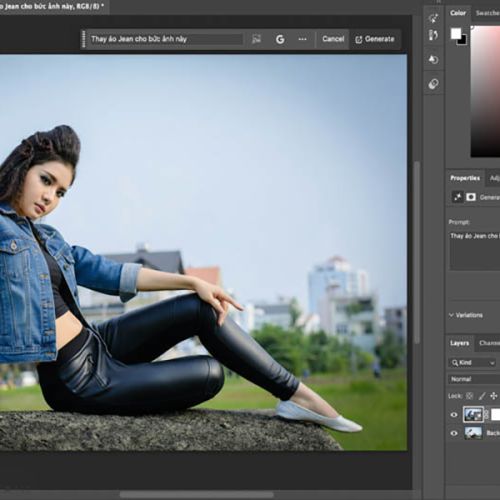500x500 pixels.
Task: Open the generative sparkle icon in the collapsed panel strip
Action: click(x=433, y=18)
